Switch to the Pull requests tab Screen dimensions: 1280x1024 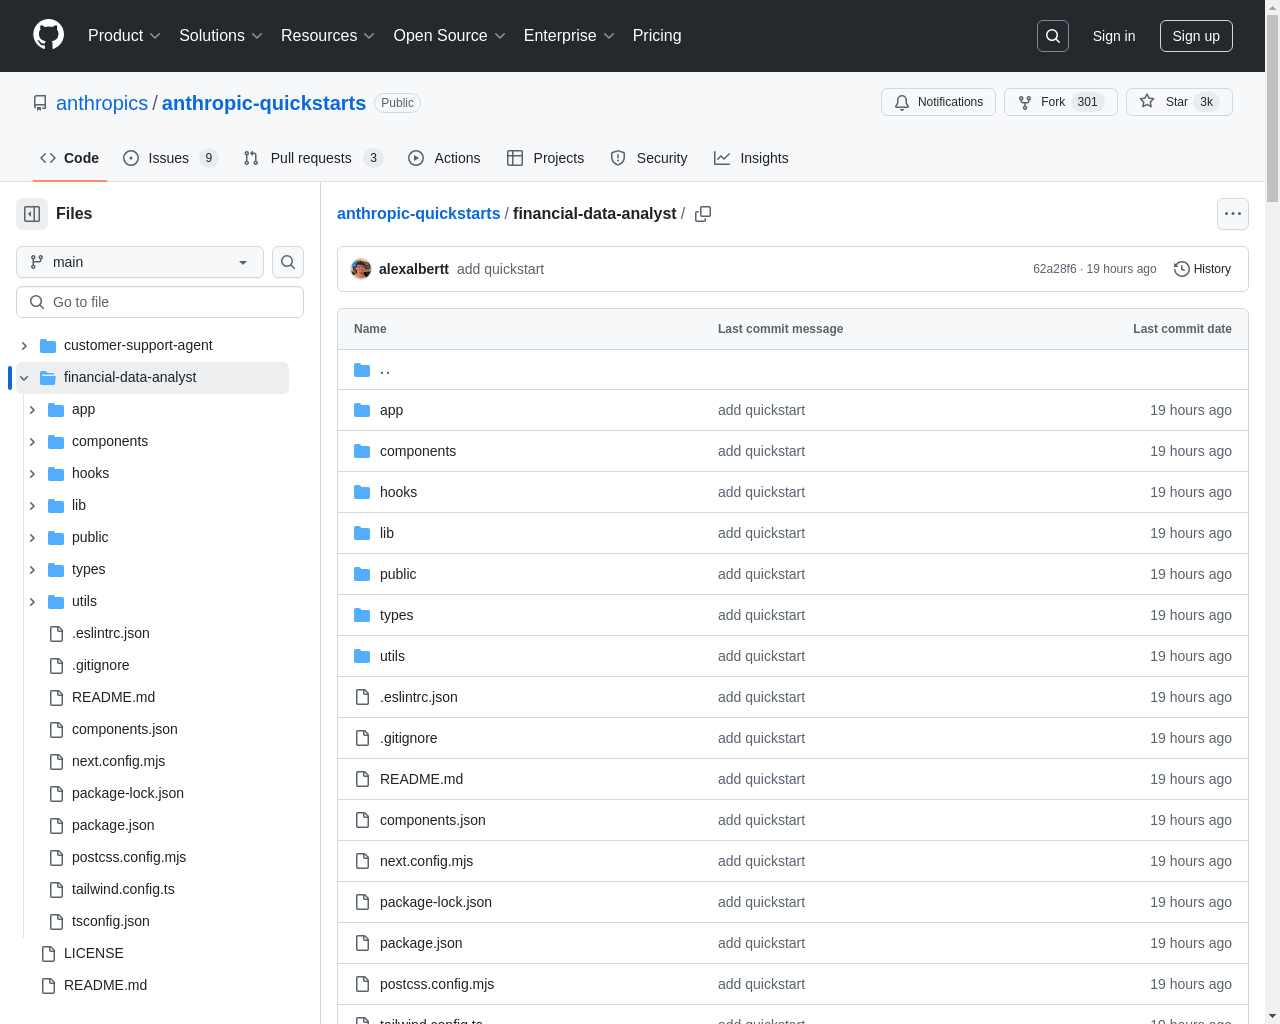(x=313, y=158)
